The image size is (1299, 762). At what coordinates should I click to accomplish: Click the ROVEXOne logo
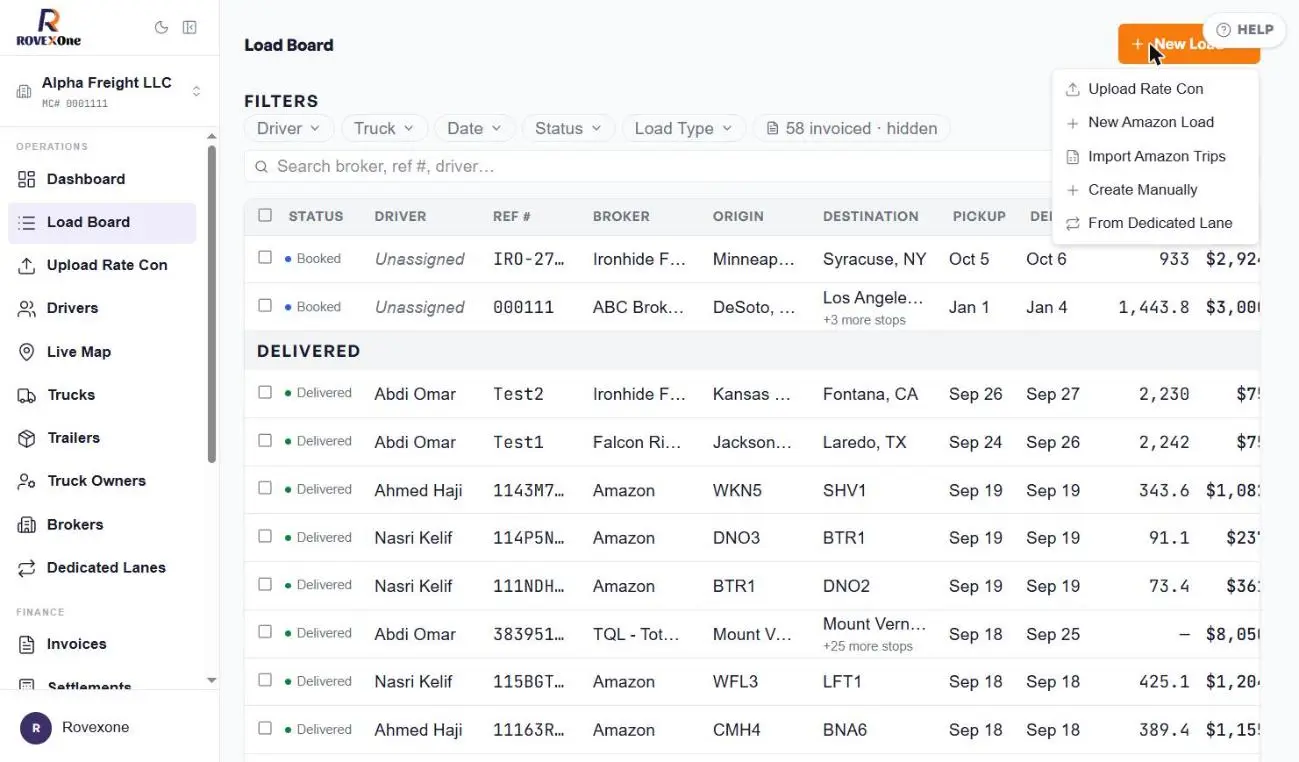(x=48, y=27)
